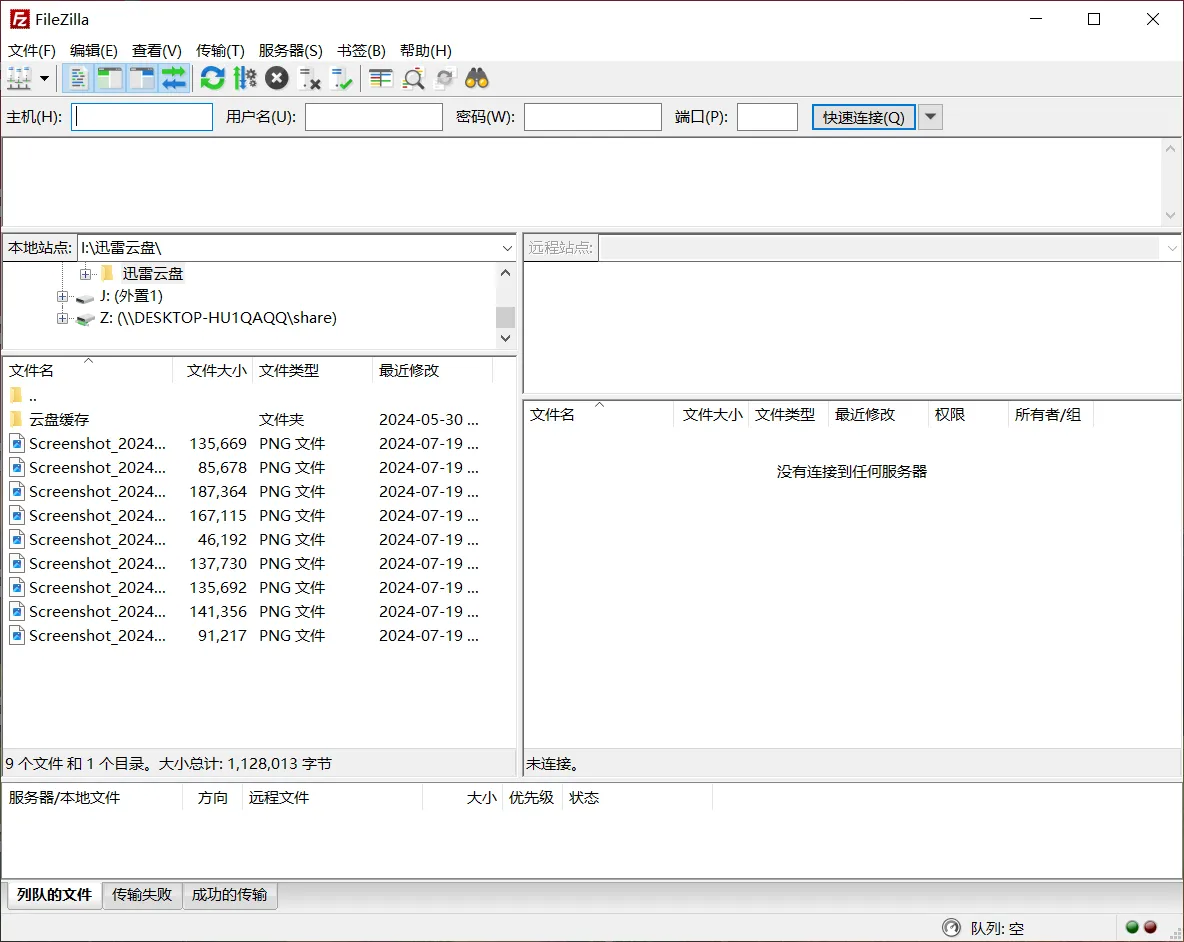Screen dimensions: 1184x942
Task: Toggle transfer queue display icon
Action: tap(174, 78)
